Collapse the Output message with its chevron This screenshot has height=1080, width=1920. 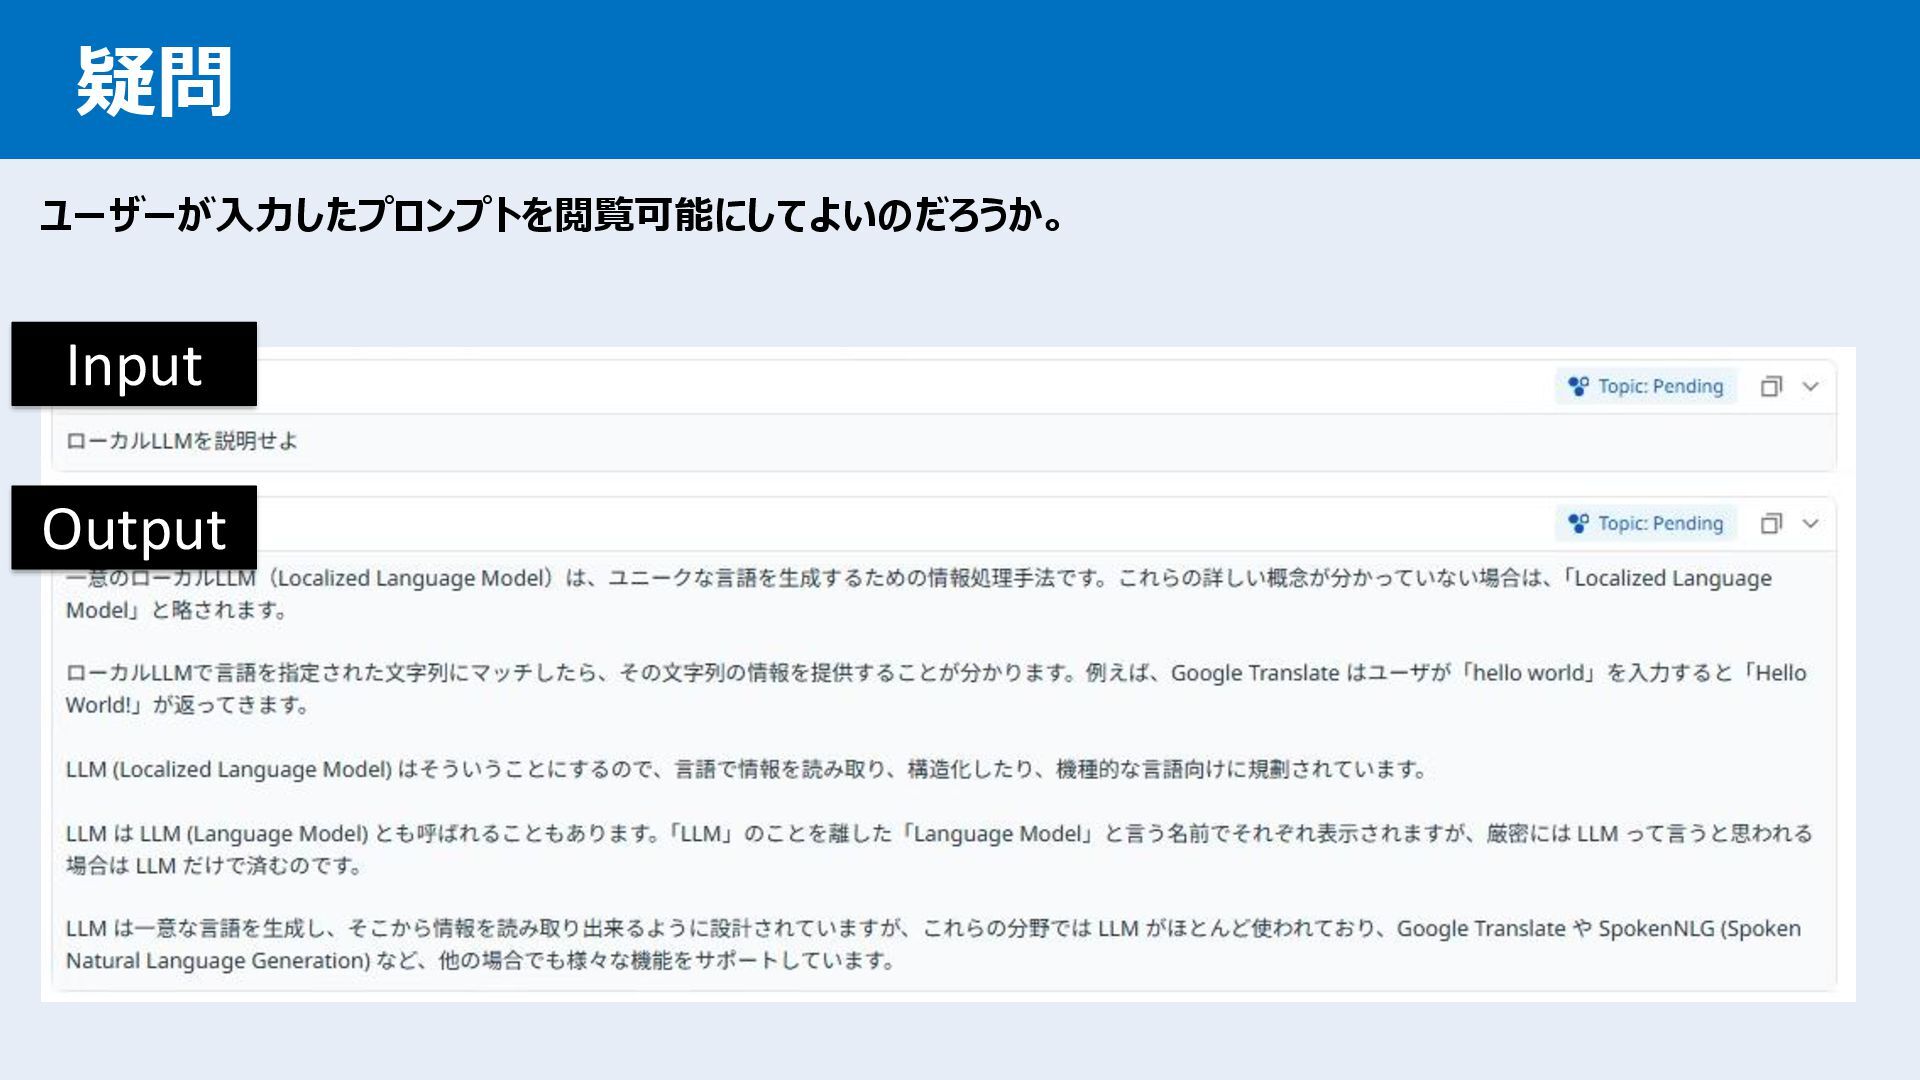pos(1810,523)
